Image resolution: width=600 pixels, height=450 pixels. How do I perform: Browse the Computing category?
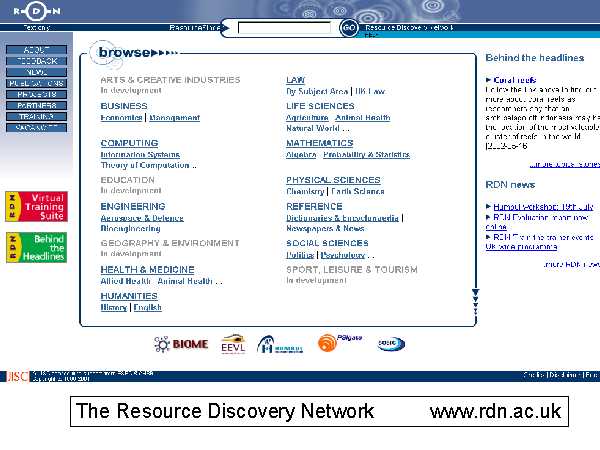tap(129, 143)
